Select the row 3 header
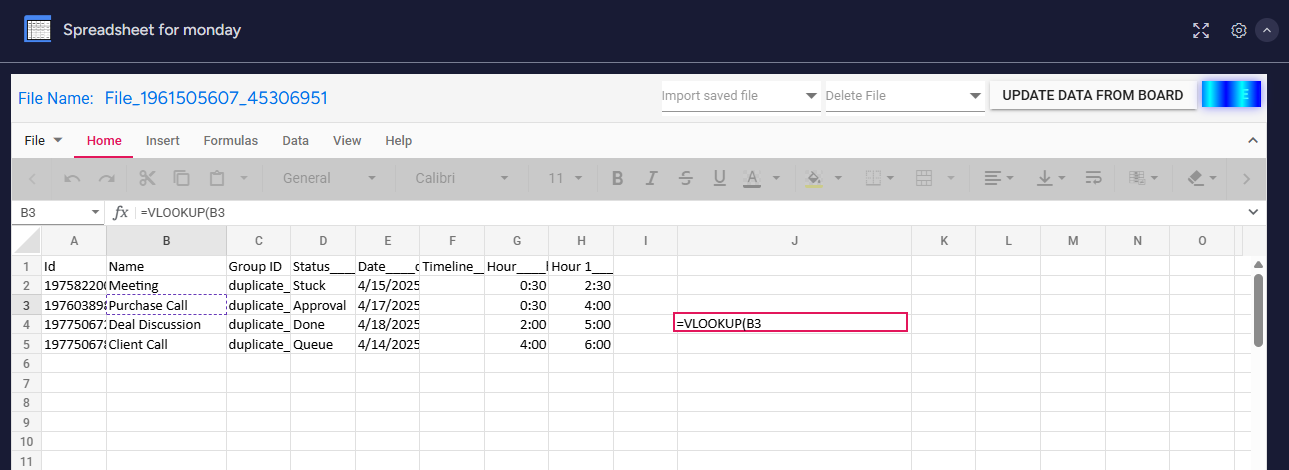 pyautogui.click(x=27, y=305)
